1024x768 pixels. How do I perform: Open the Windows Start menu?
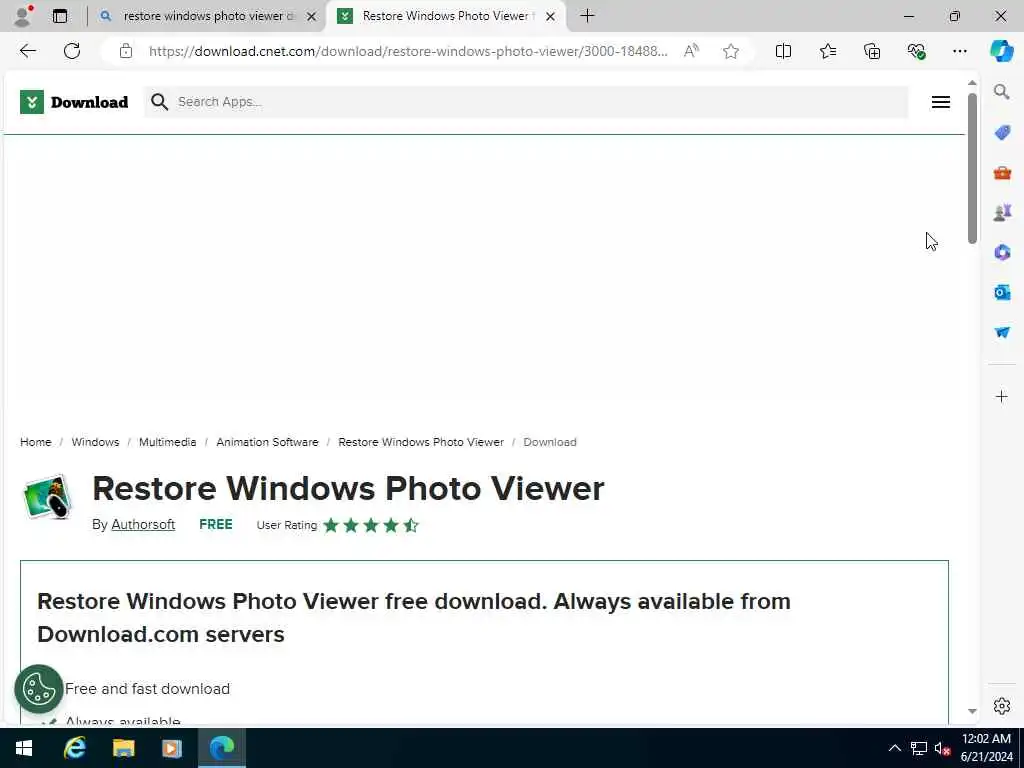(x=24, y=748)
